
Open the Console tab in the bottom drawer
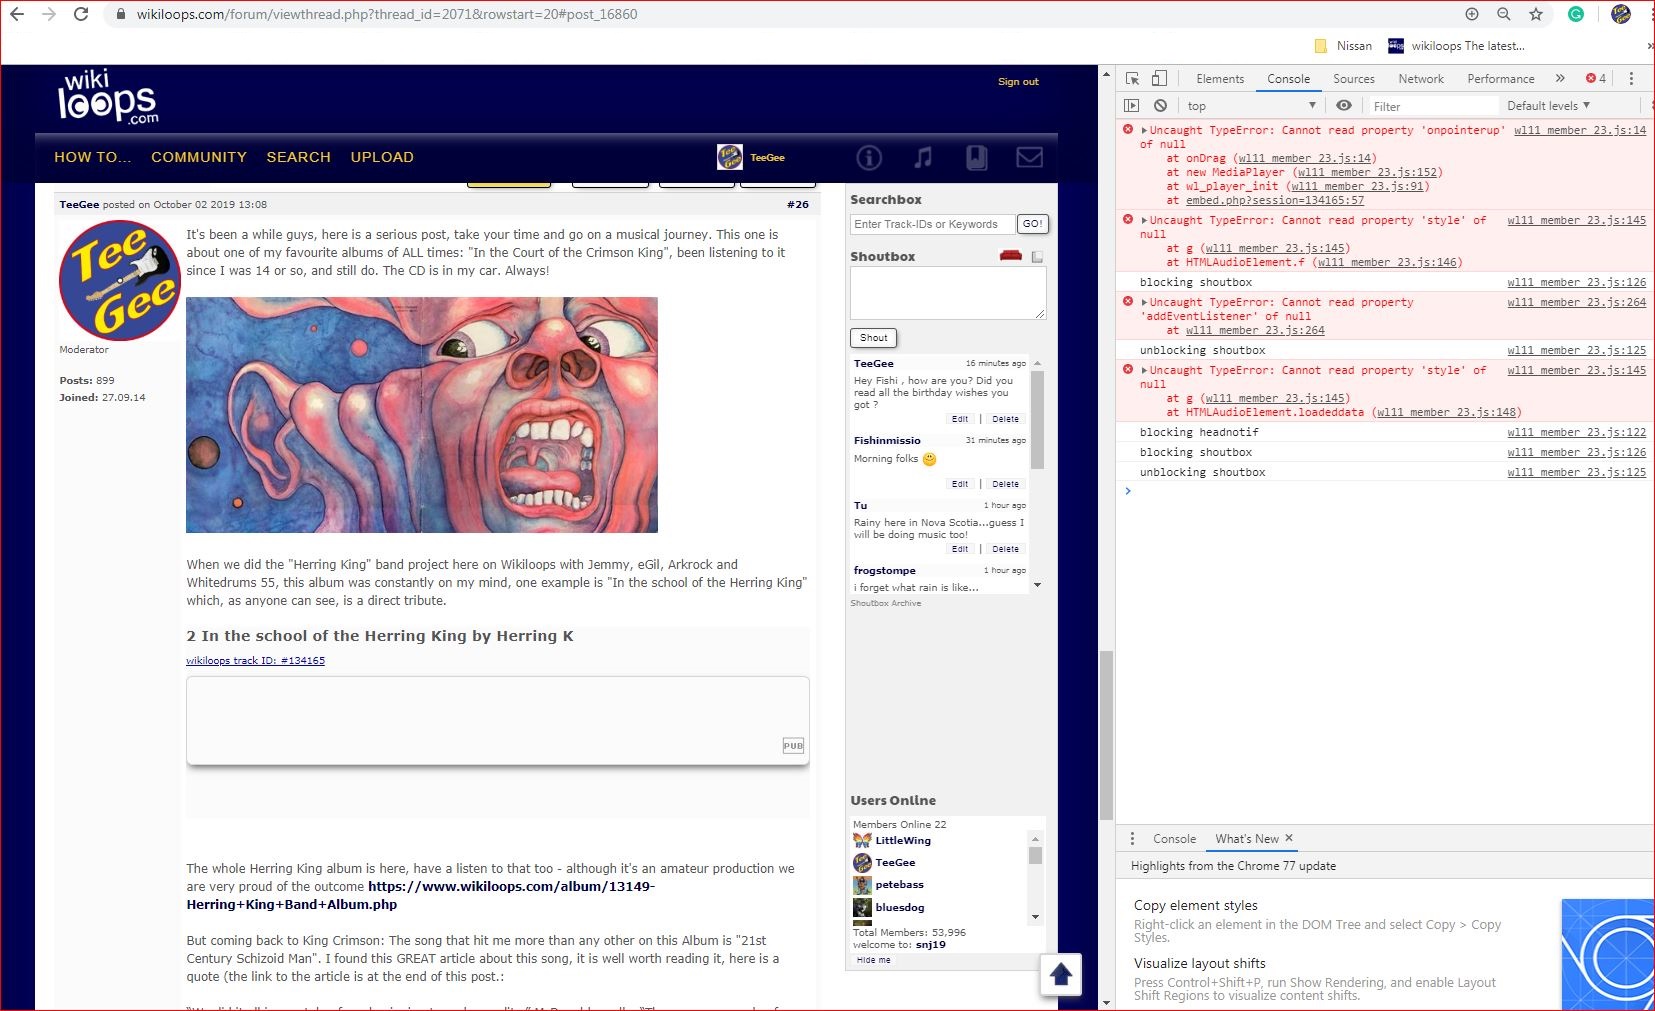click(1174, 839)
